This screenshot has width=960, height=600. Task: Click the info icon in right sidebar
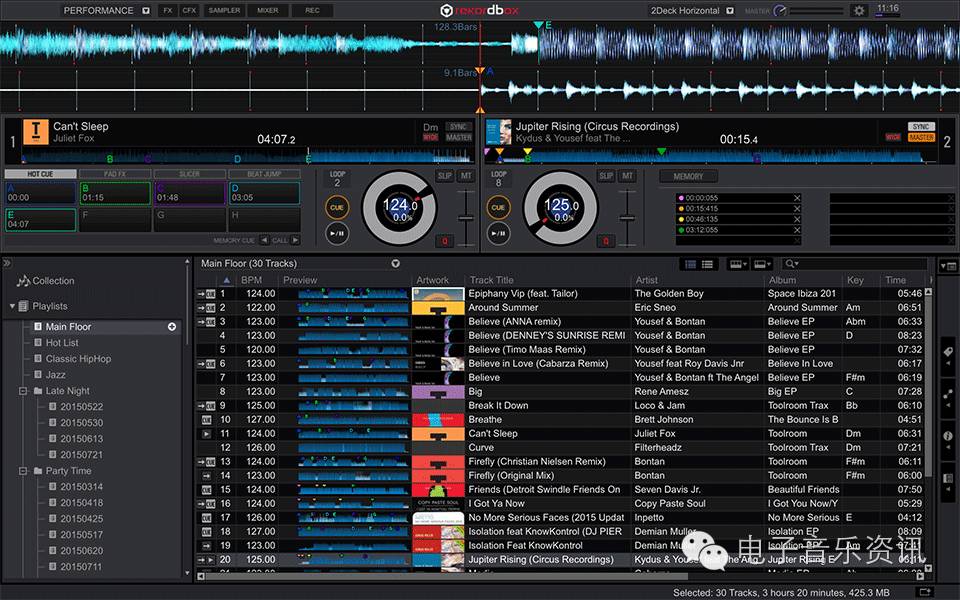[947, 437]
